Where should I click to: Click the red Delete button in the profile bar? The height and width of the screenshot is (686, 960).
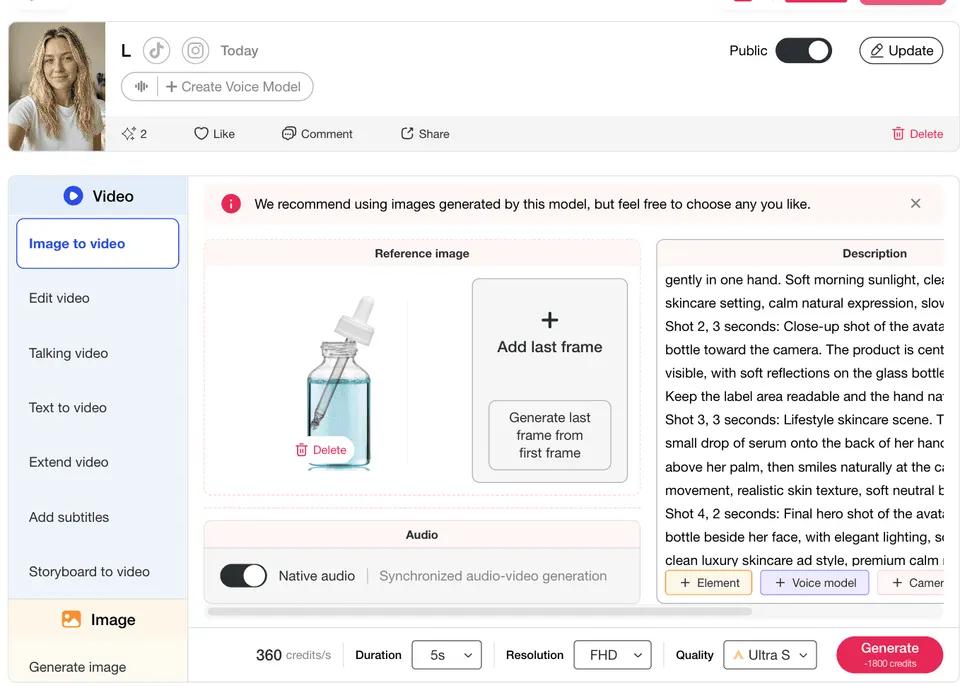[x=917, y=134]
